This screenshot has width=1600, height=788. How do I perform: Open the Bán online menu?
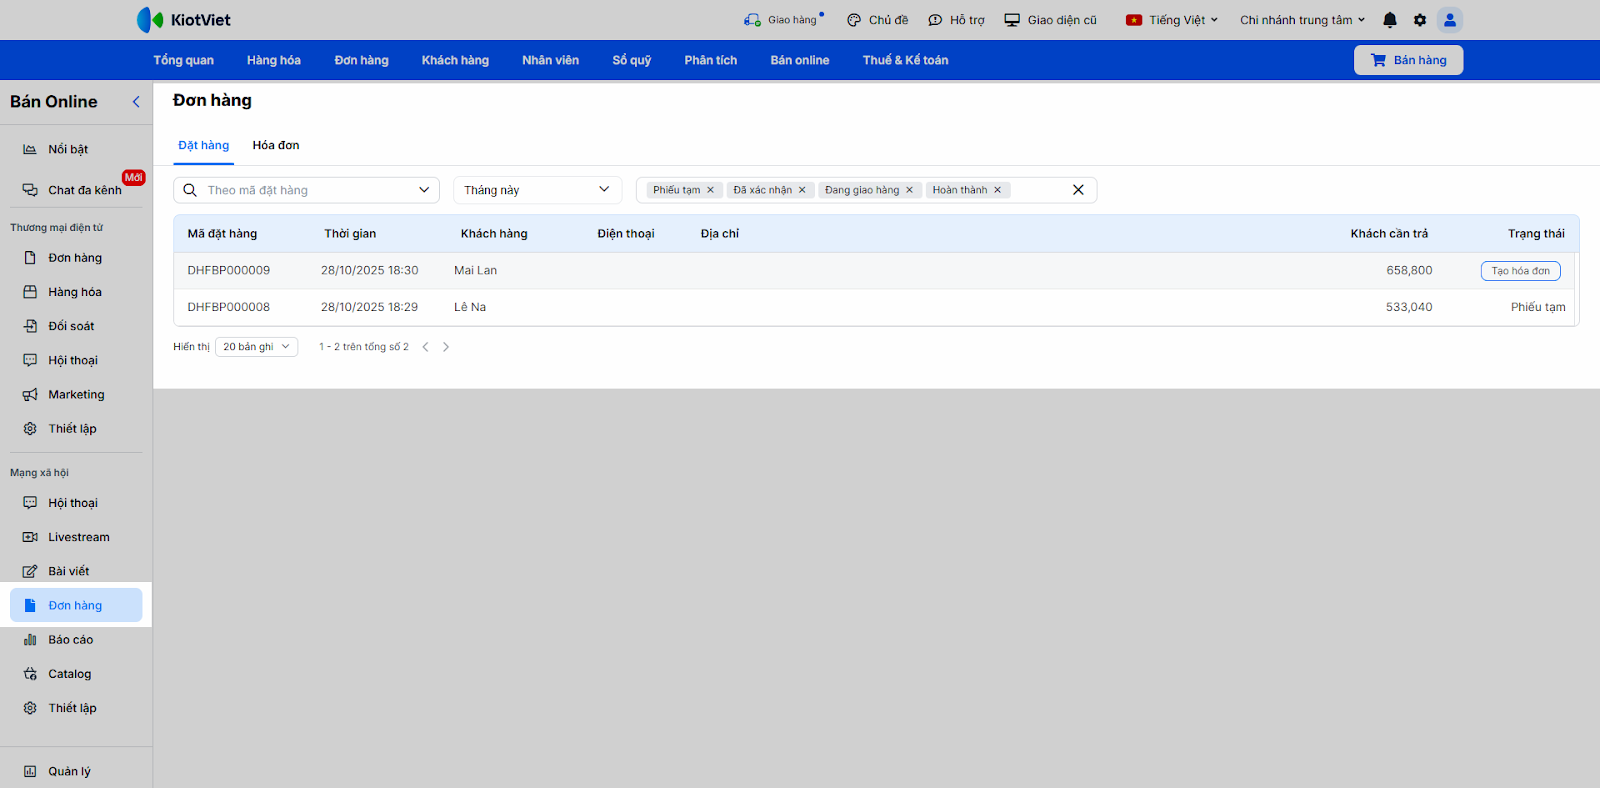pyautogui.click(x=800, y=60)
